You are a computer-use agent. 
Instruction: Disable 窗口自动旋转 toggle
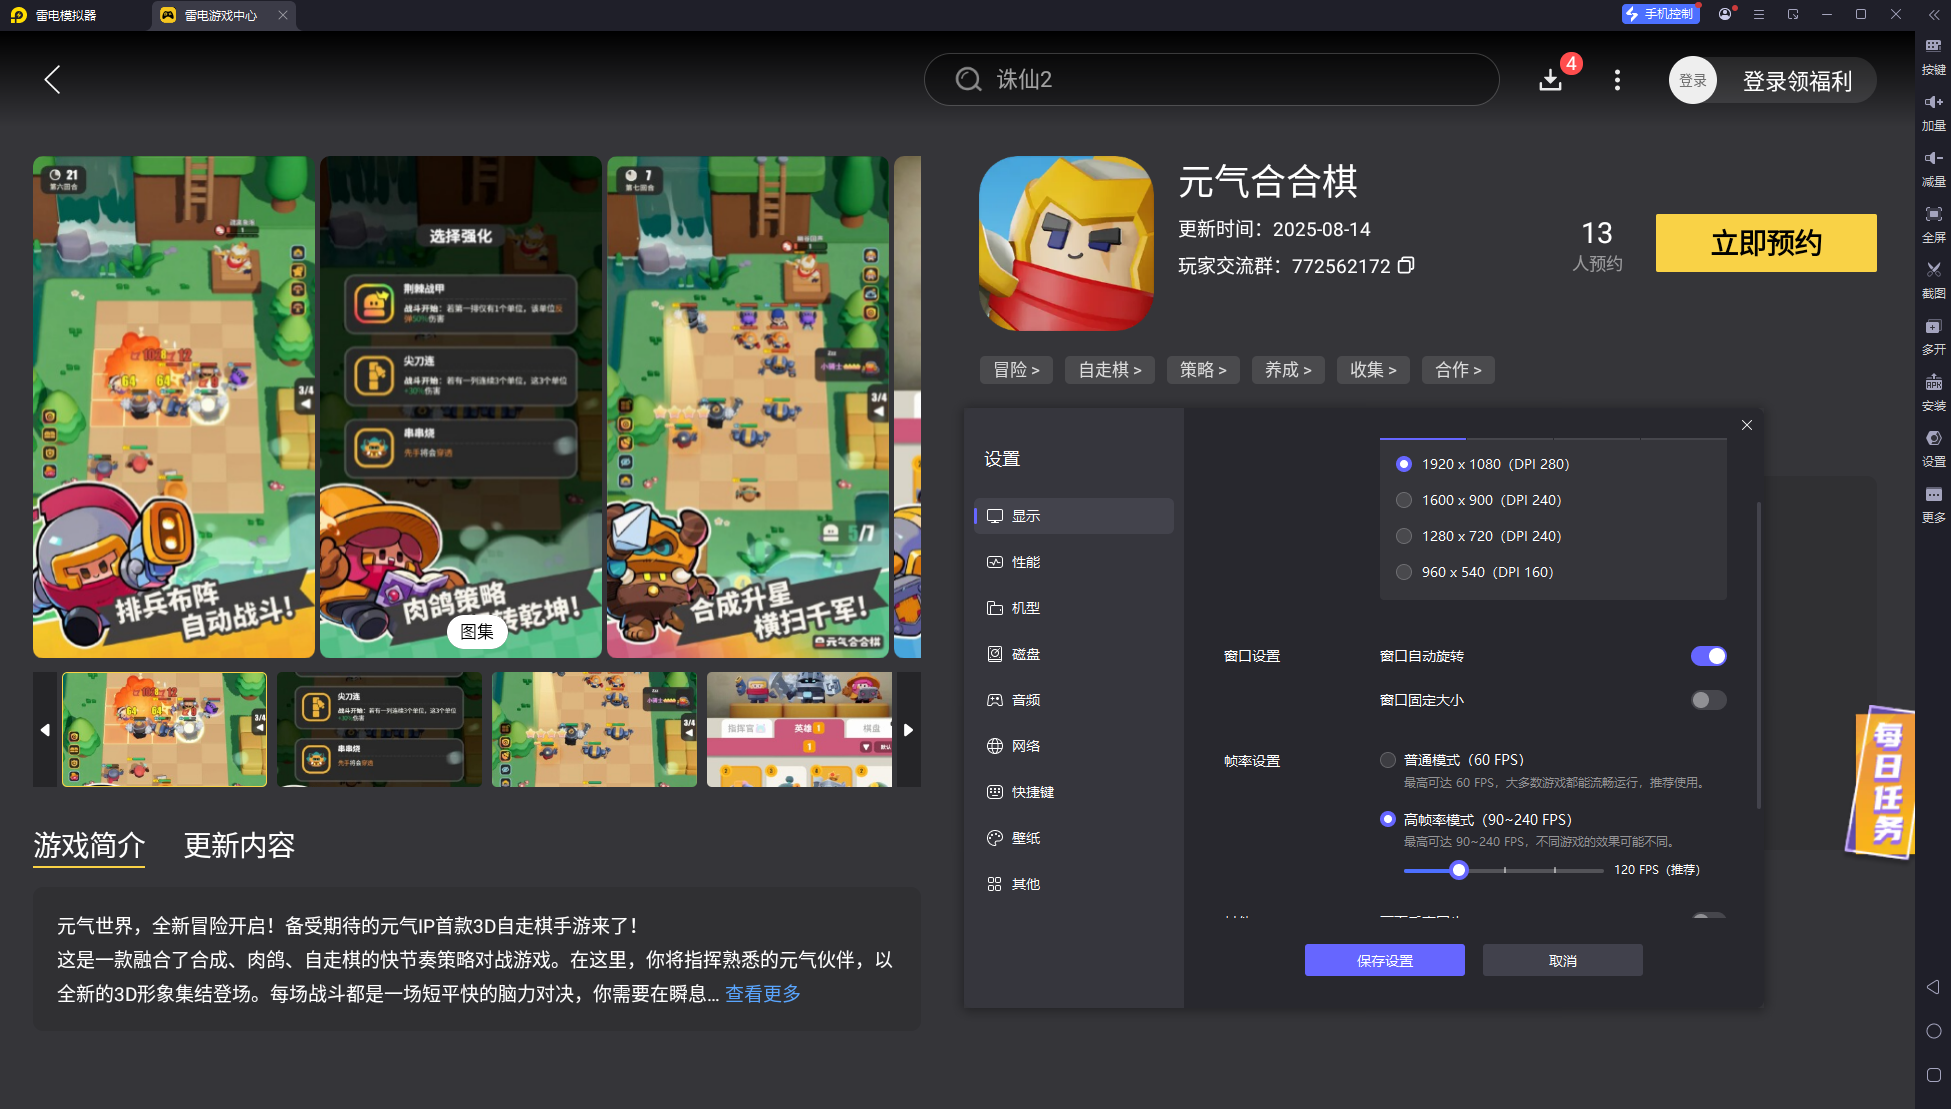pyautogui.click(x=1708, y=655)
